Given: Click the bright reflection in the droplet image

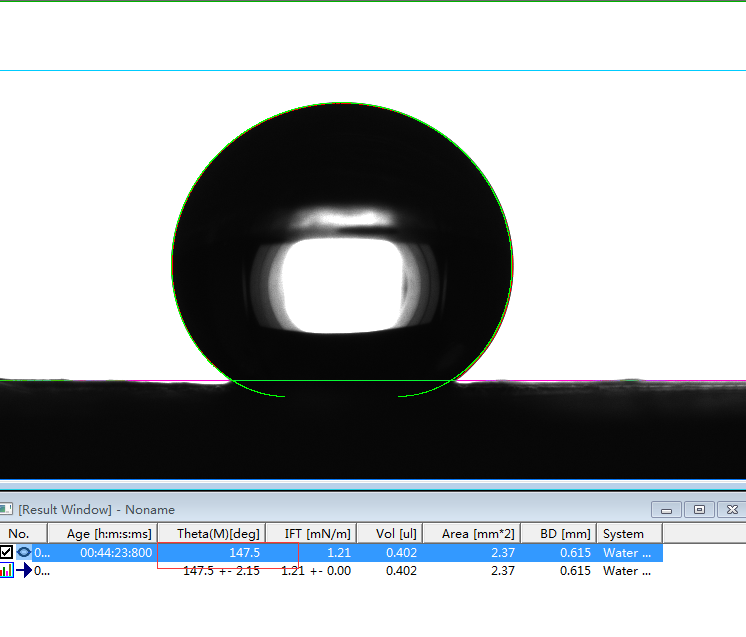Looking at the screenshot, I should pos(342,283).
